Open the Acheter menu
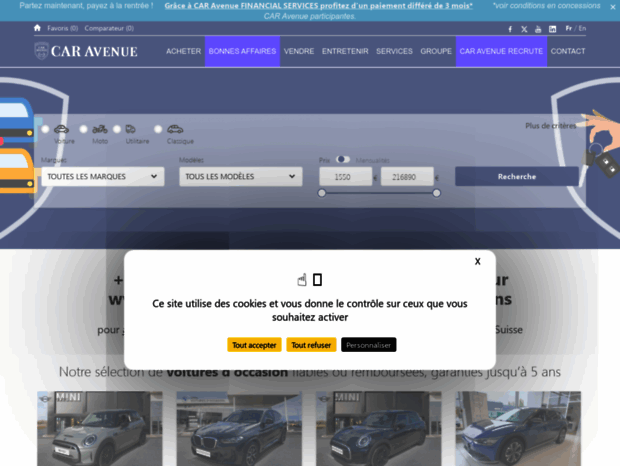 [183, 51]
